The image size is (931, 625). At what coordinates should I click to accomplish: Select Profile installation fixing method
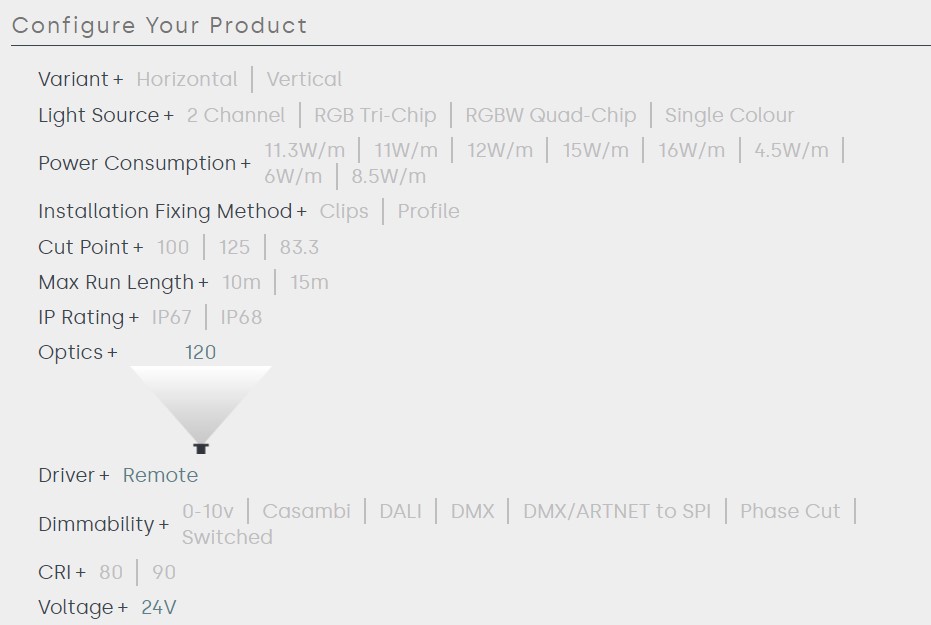click(x=428, y=212)
